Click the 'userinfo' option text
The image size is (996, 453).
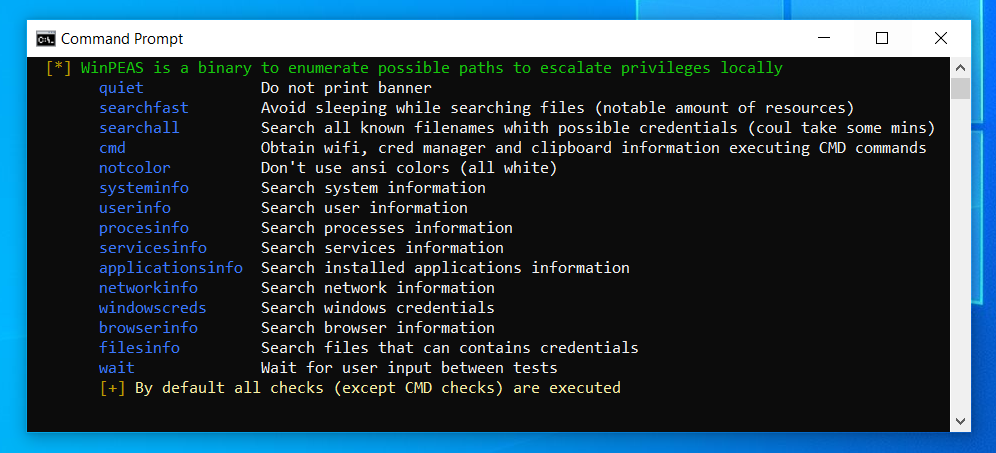pos(135,208)
